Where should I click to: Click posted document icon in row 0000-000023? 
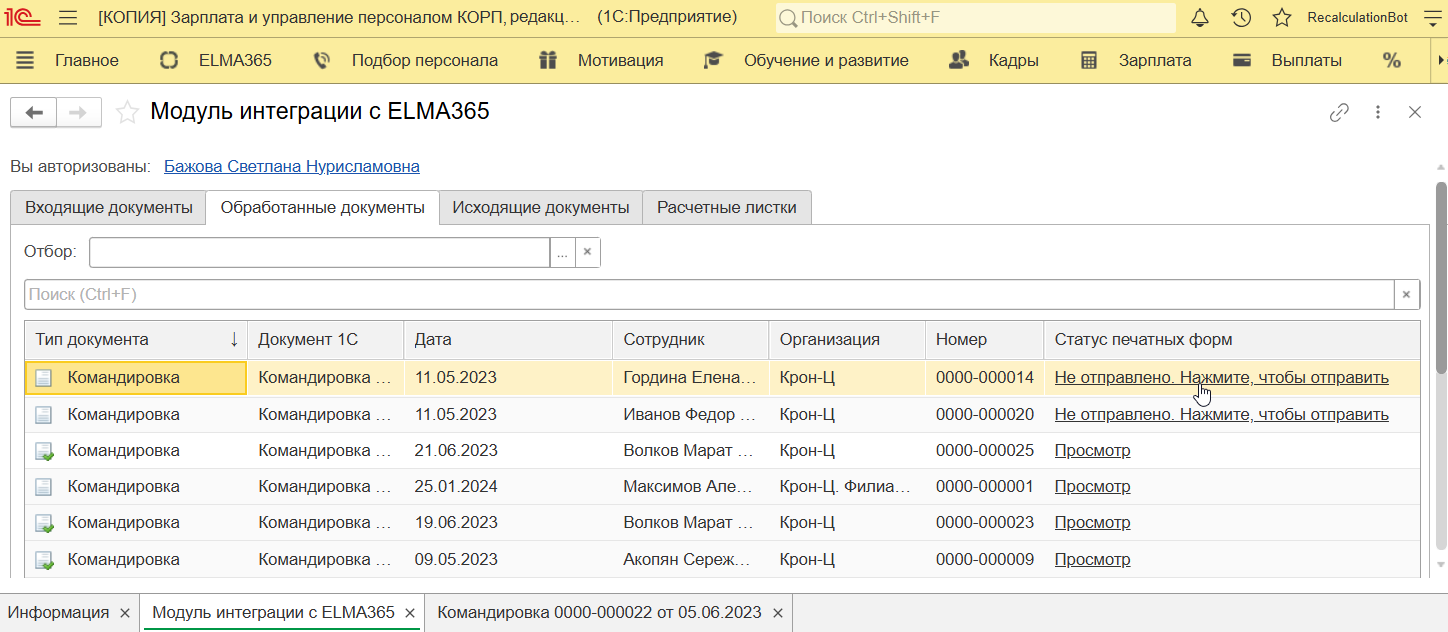click(x=44, y=523)
